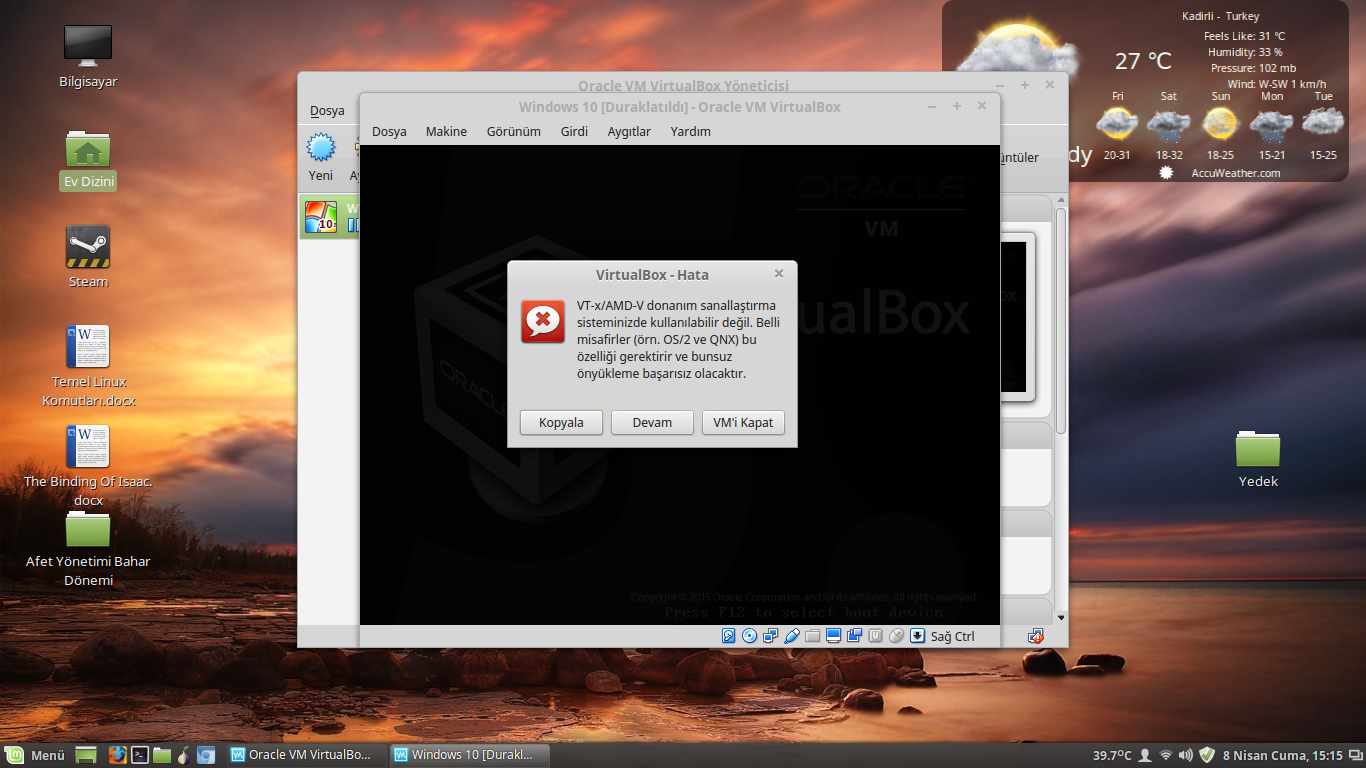
Task: Click the warning icon in VirtualBox Manager status bar
Action: click(1036, 636)
